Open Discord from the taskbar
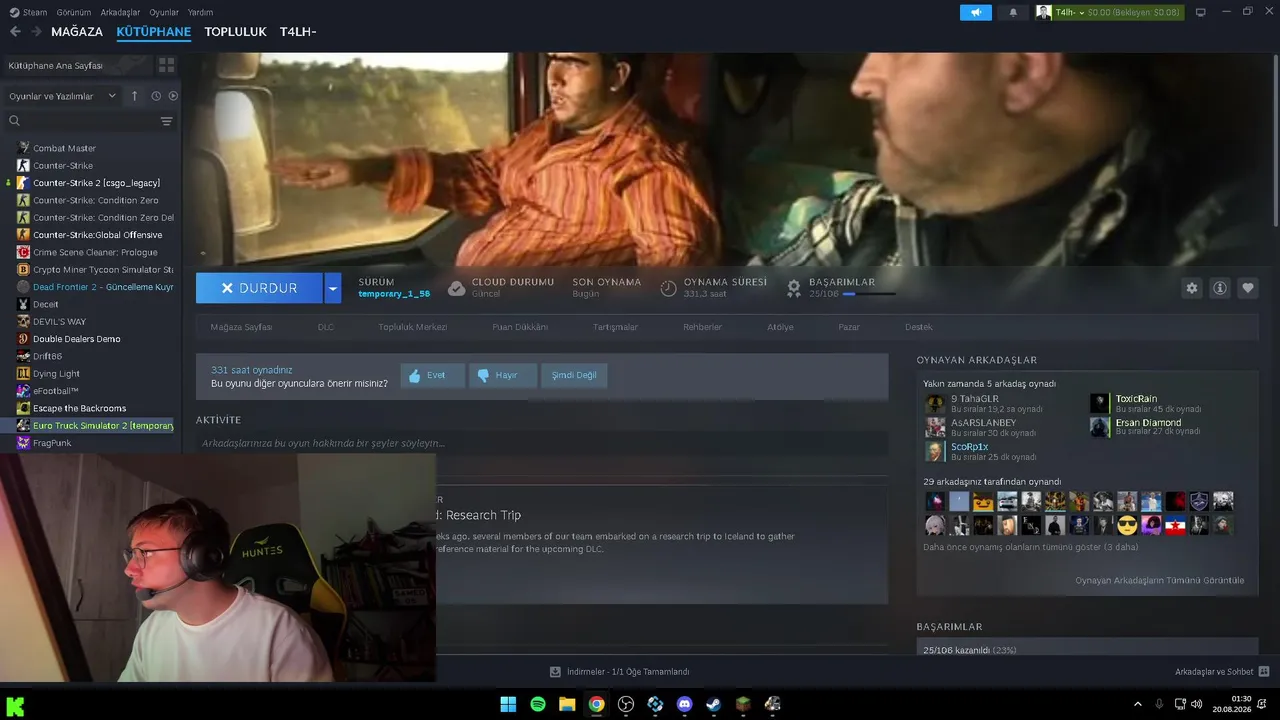Screen dimensions: 1280x720 [684, 704]
